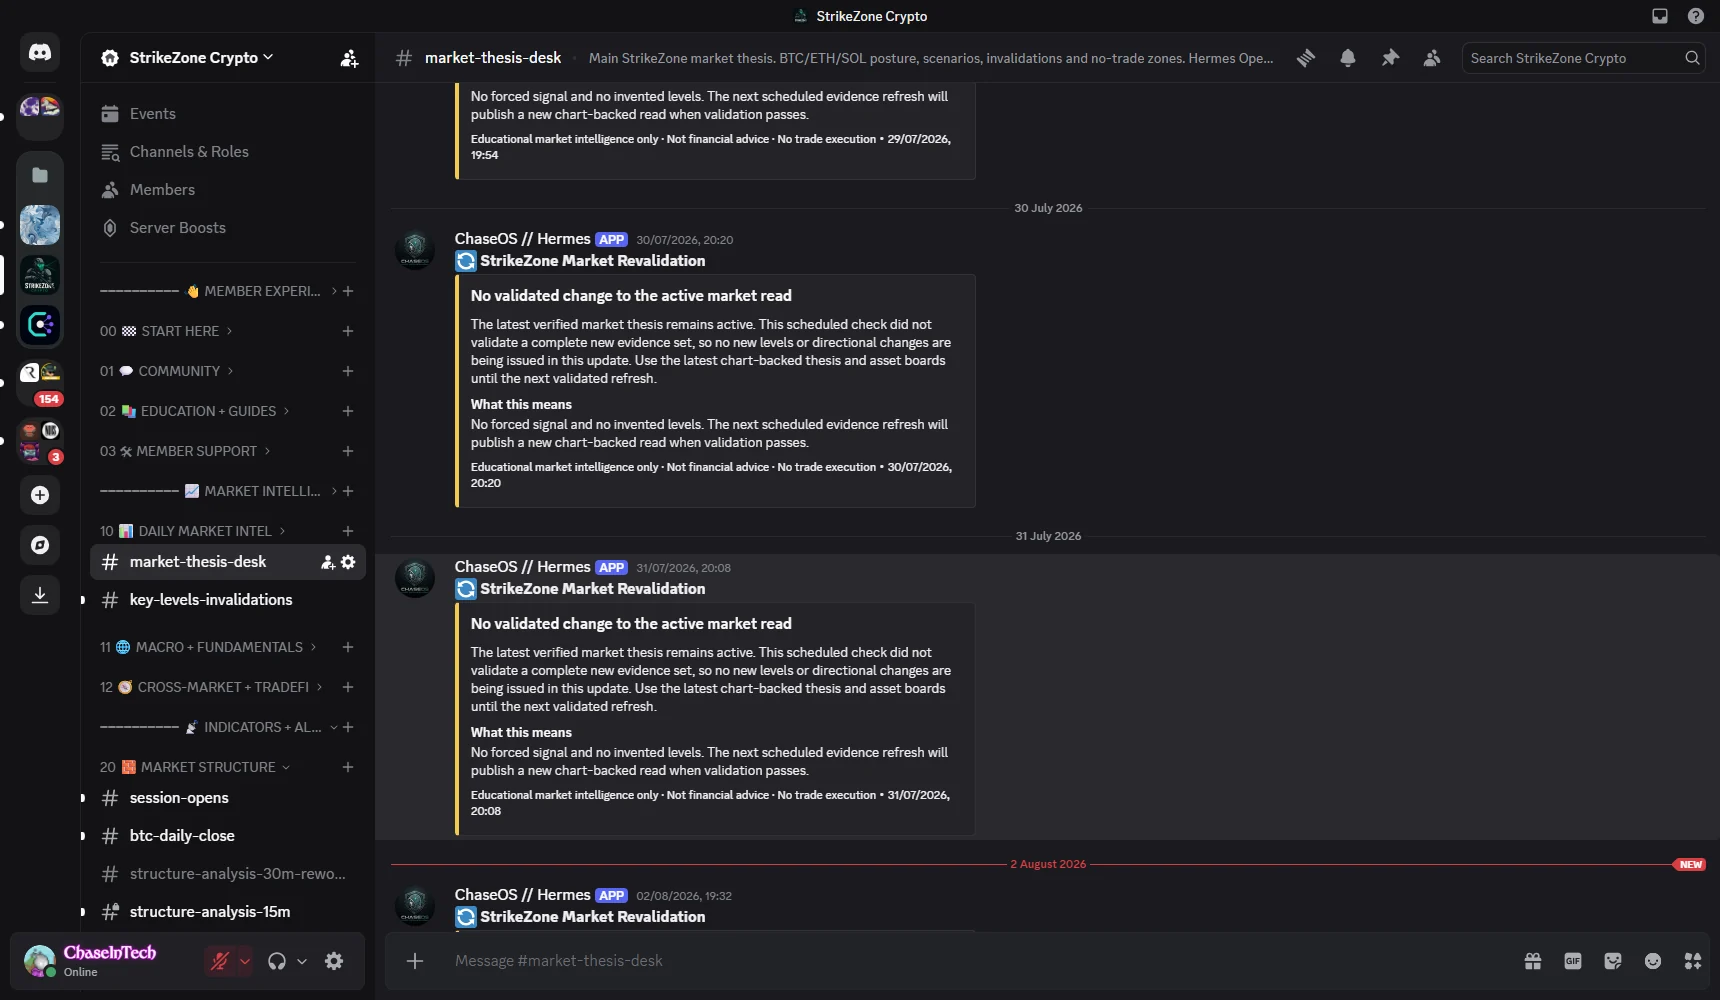Click ChaseOS // Hermes name on 30/07 message
The image size is (1720, 1000).
pos(522,239)
